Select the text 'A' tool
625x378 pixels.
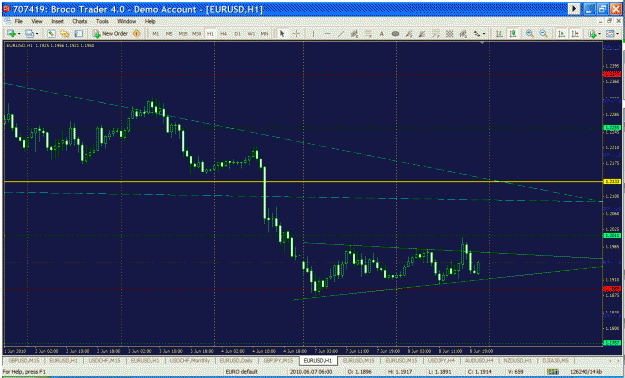tap(381, 34)
